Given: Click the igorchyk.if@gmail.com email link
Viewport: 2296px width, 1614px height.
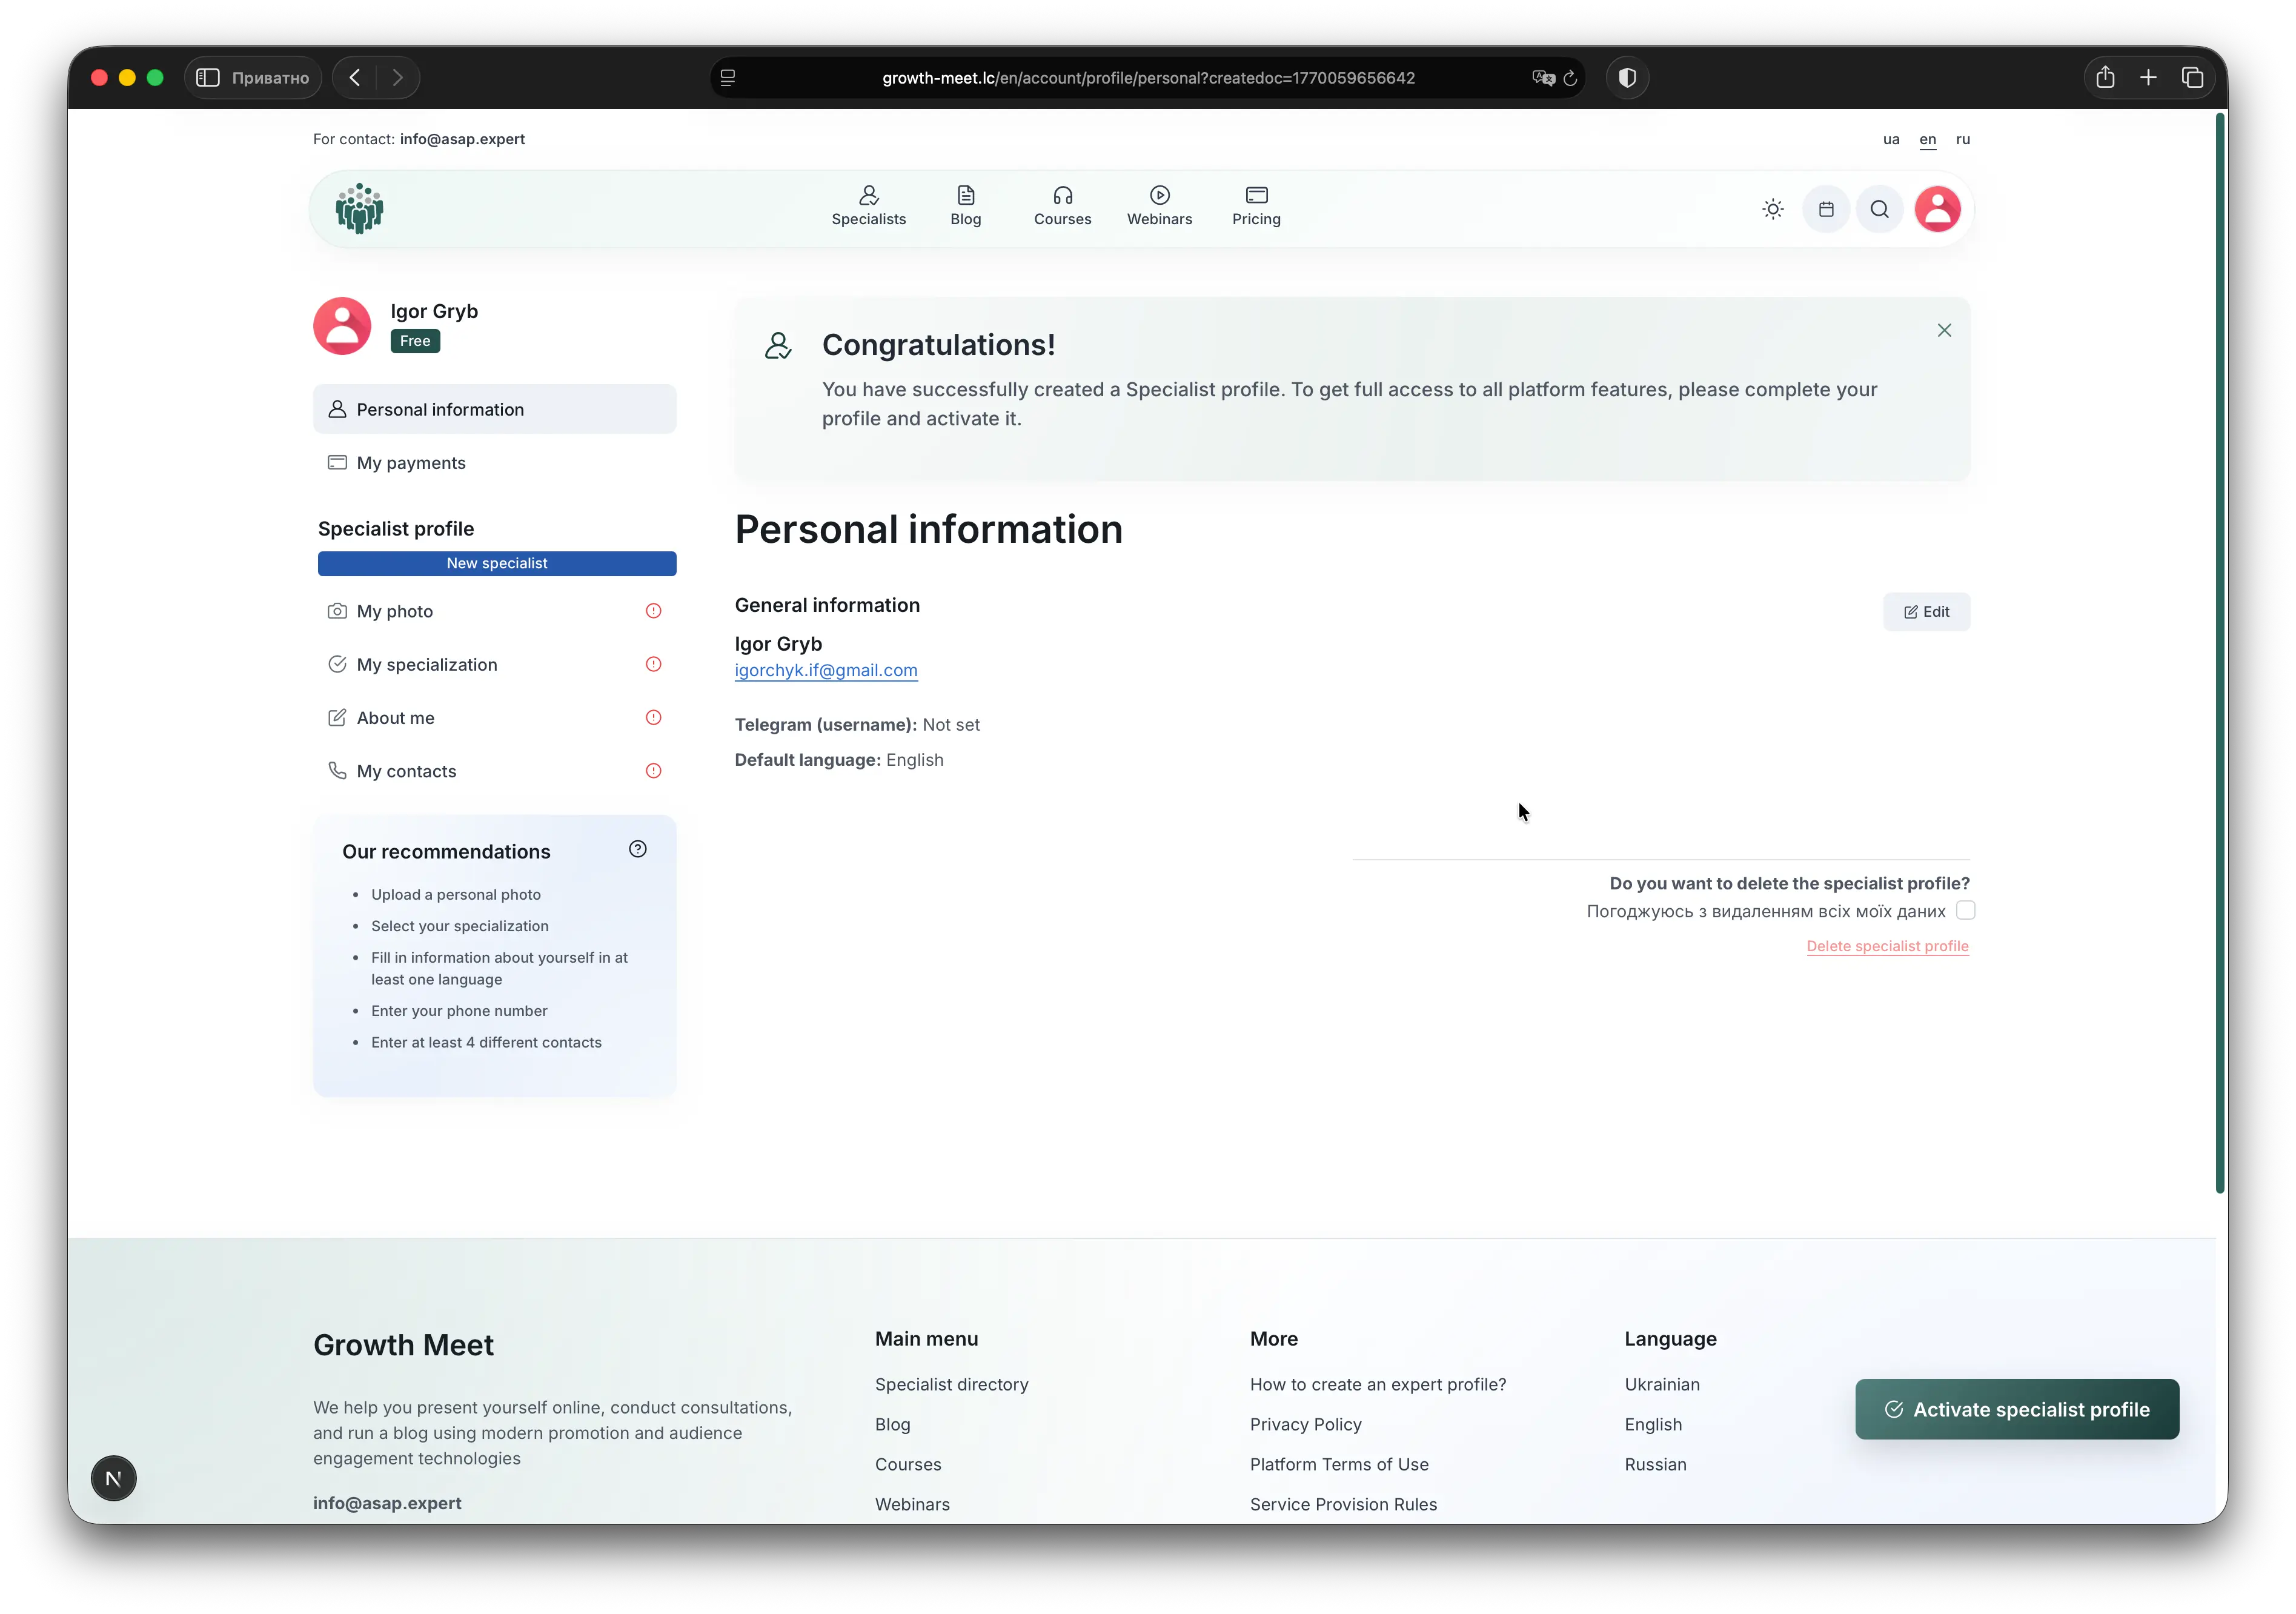Looking at the screenshot, I should pyautogui.click(x=826, y=670).
